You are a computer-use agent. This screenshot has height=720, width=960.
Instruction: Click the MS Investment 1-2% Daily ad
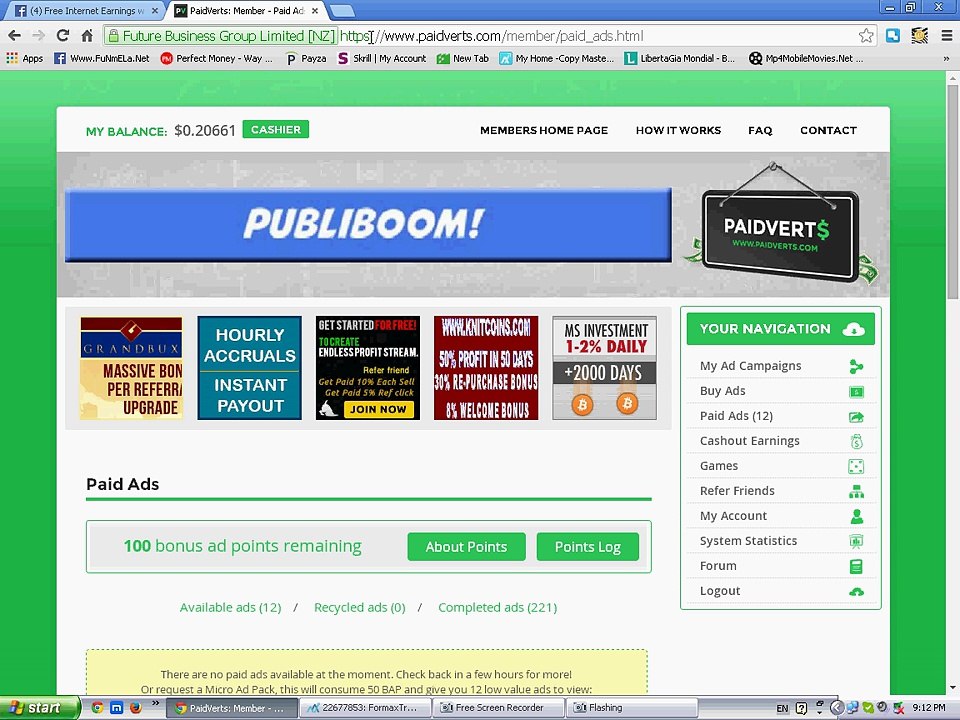(604, 368)
